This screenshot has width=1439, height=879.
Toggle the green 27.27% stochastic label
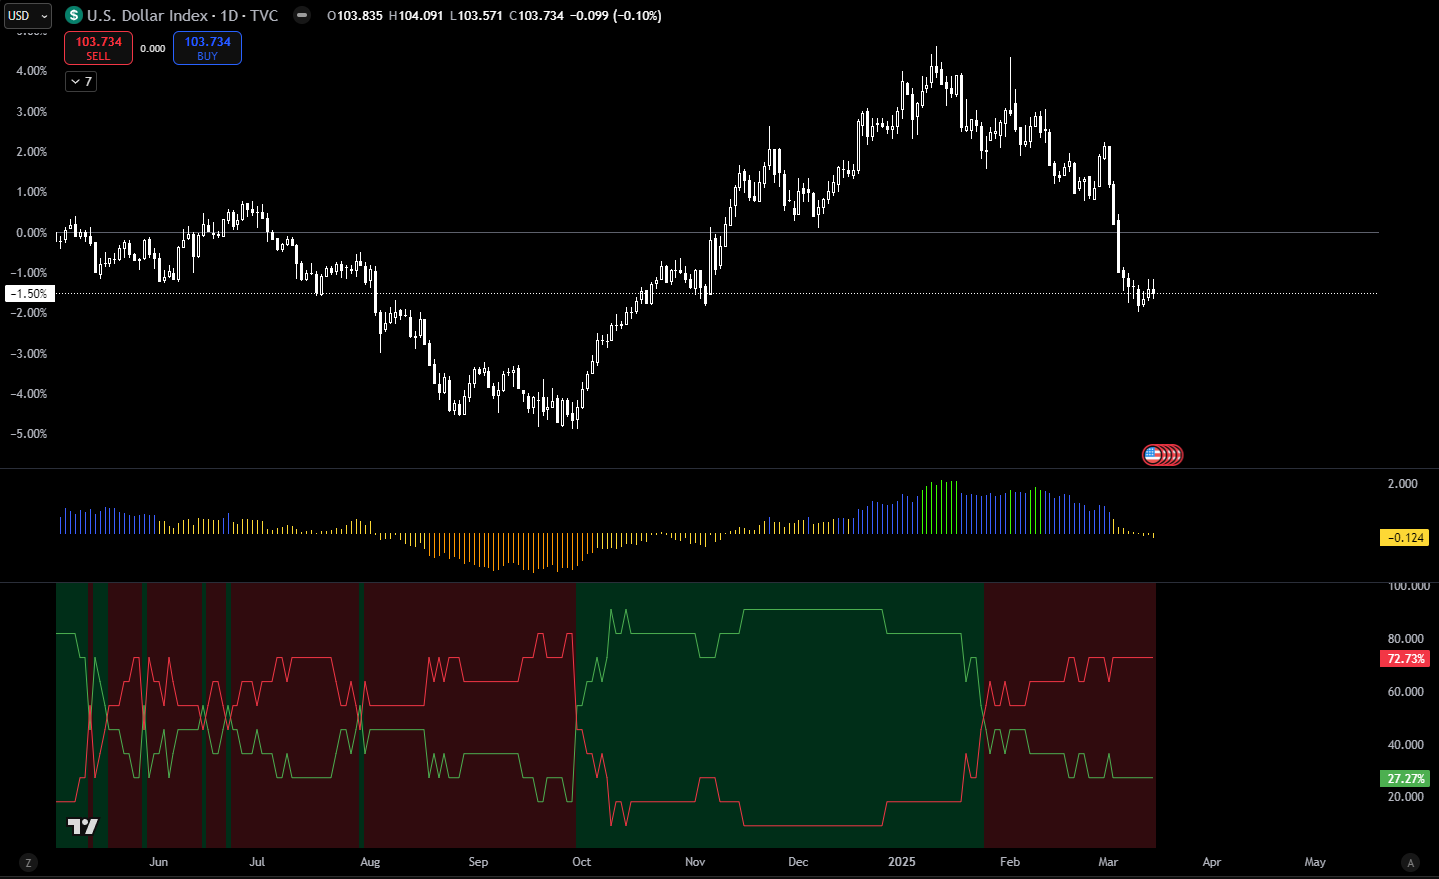pos(1404,777)
